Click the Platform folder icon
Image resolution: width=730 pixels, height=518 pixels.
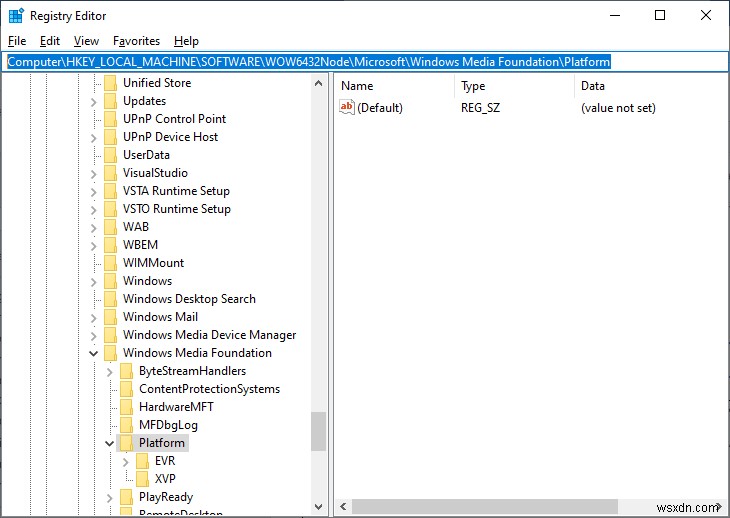[x=126, y=443]
